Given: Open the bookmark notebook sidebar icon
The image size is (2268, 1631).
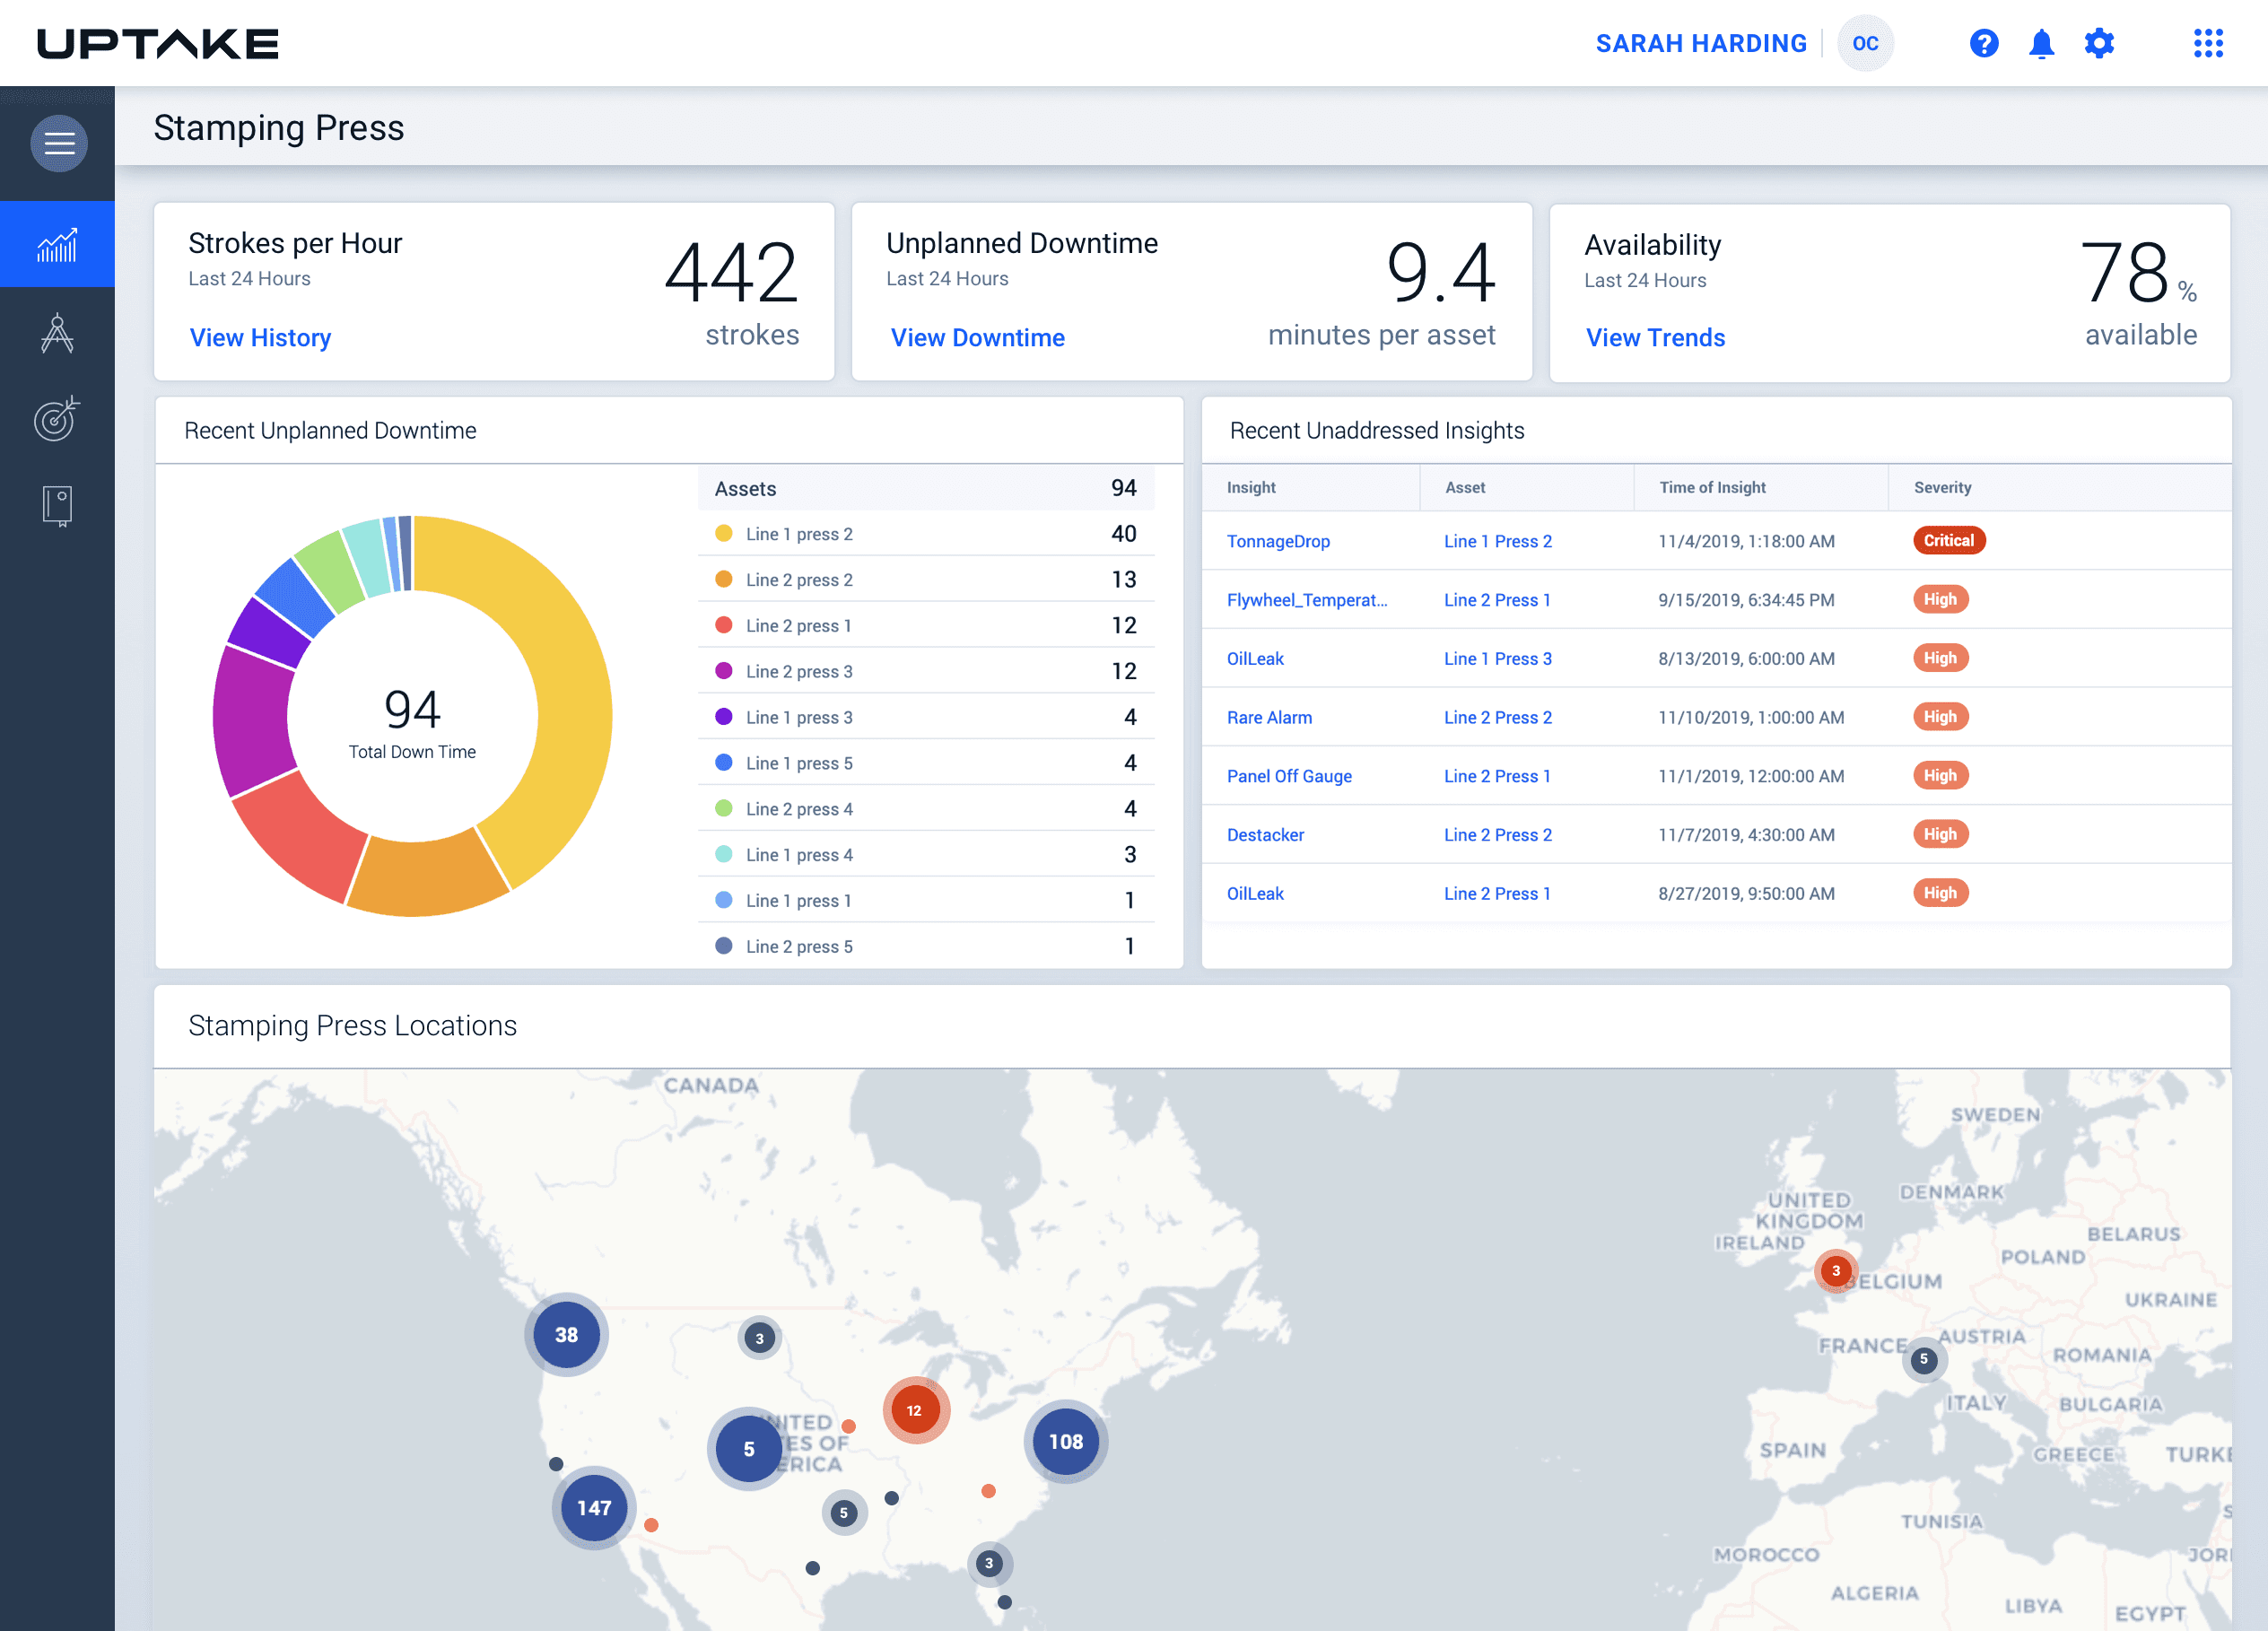Looking at the screenshot, I should [57, 505].
